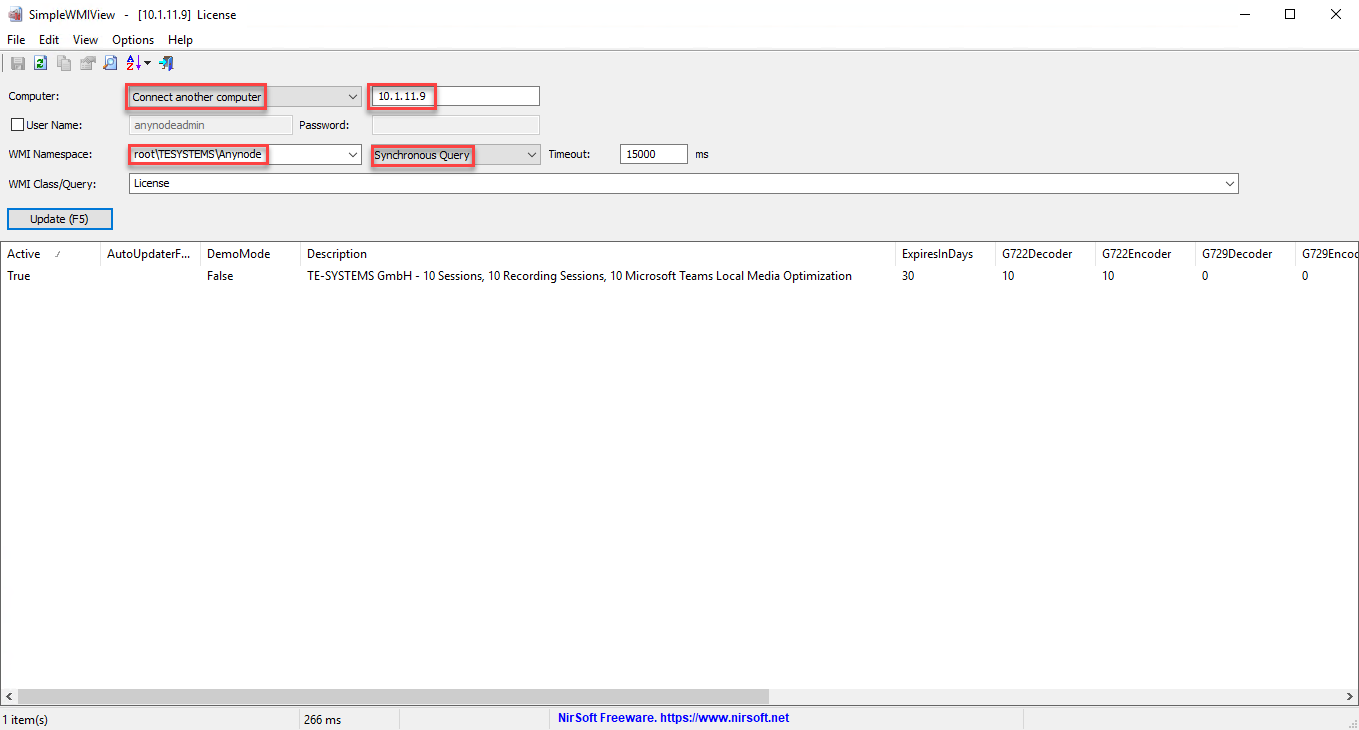The height and width of the screenshot is (730, 1359).
Task: Expand the WMI Class/Query dropdown
Action: [1229, 183]
